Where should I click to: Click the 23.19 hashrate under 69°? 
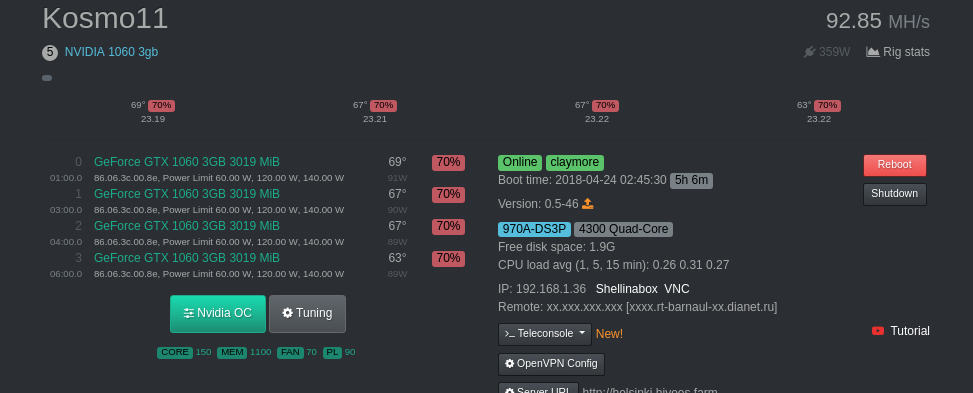tap(153, 119)
